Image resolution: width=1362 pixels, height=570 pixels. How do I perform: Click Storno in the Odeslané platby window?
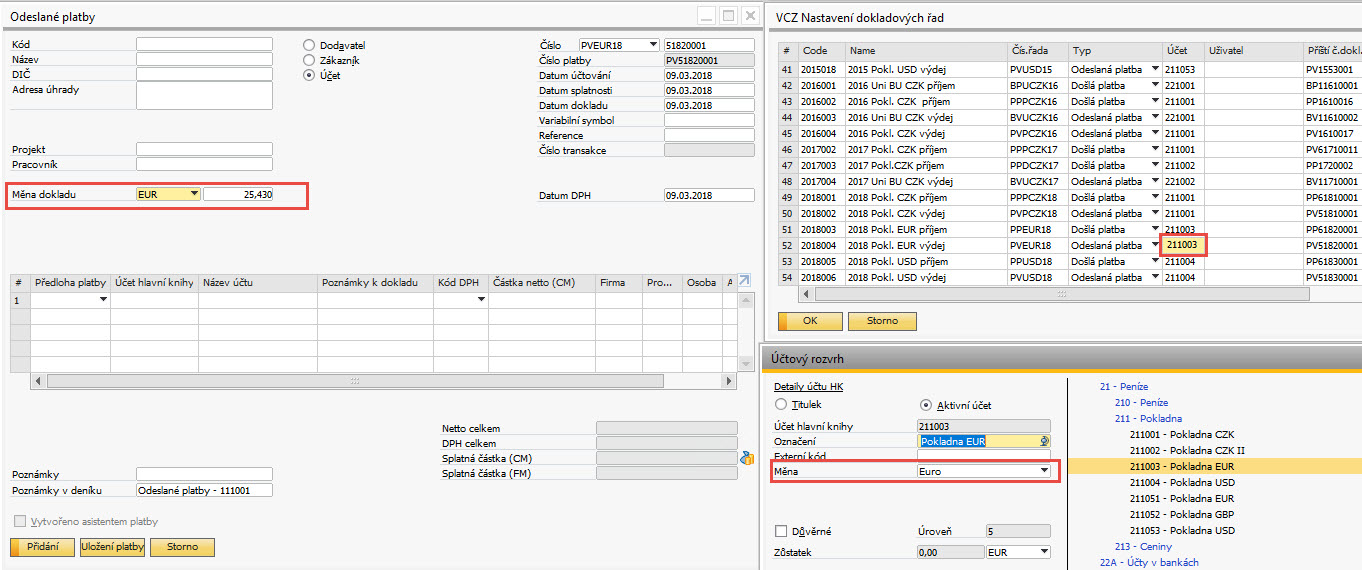pos(182,547)
